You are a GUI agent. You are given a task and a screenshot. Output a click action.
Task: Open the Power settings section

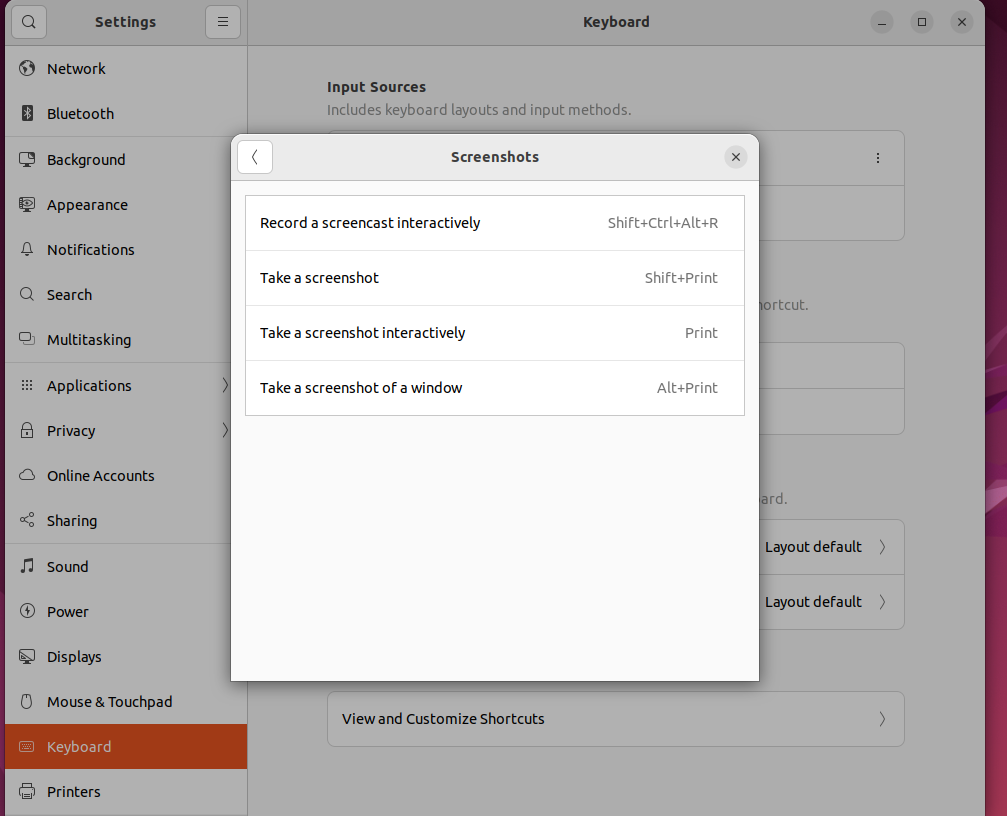66,611
